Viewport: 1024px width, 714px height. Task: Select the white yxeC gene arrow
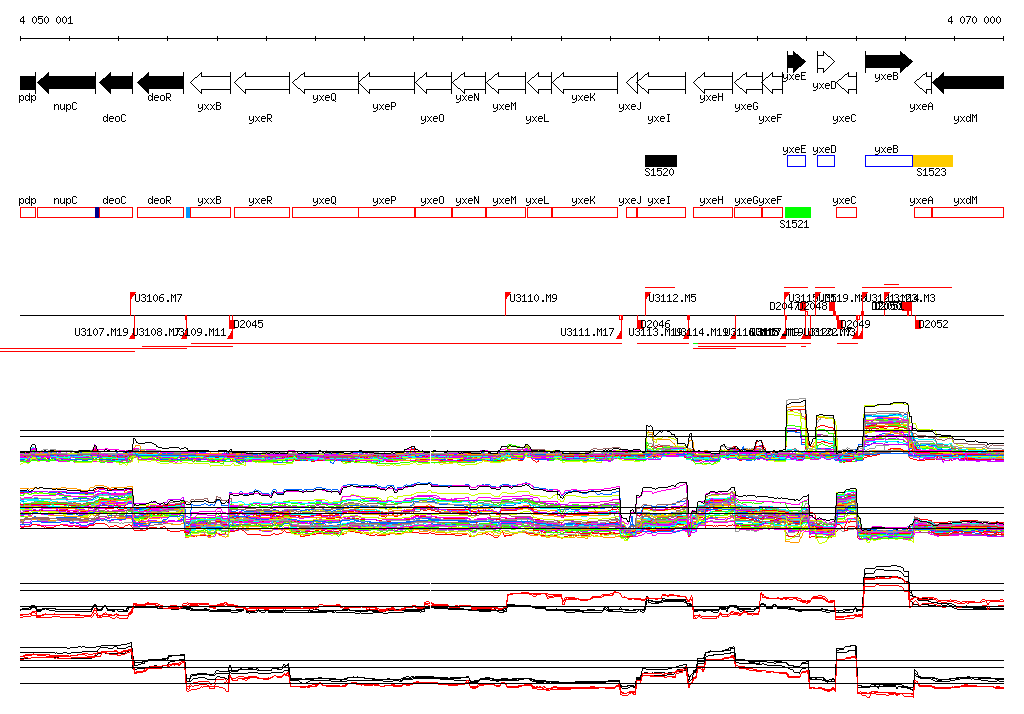click(846, 83)
